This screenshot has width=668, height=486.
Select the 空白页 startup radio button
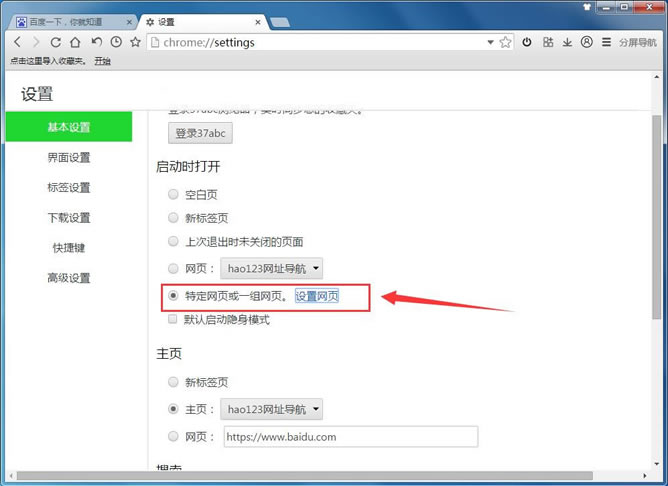pos(174,194)
